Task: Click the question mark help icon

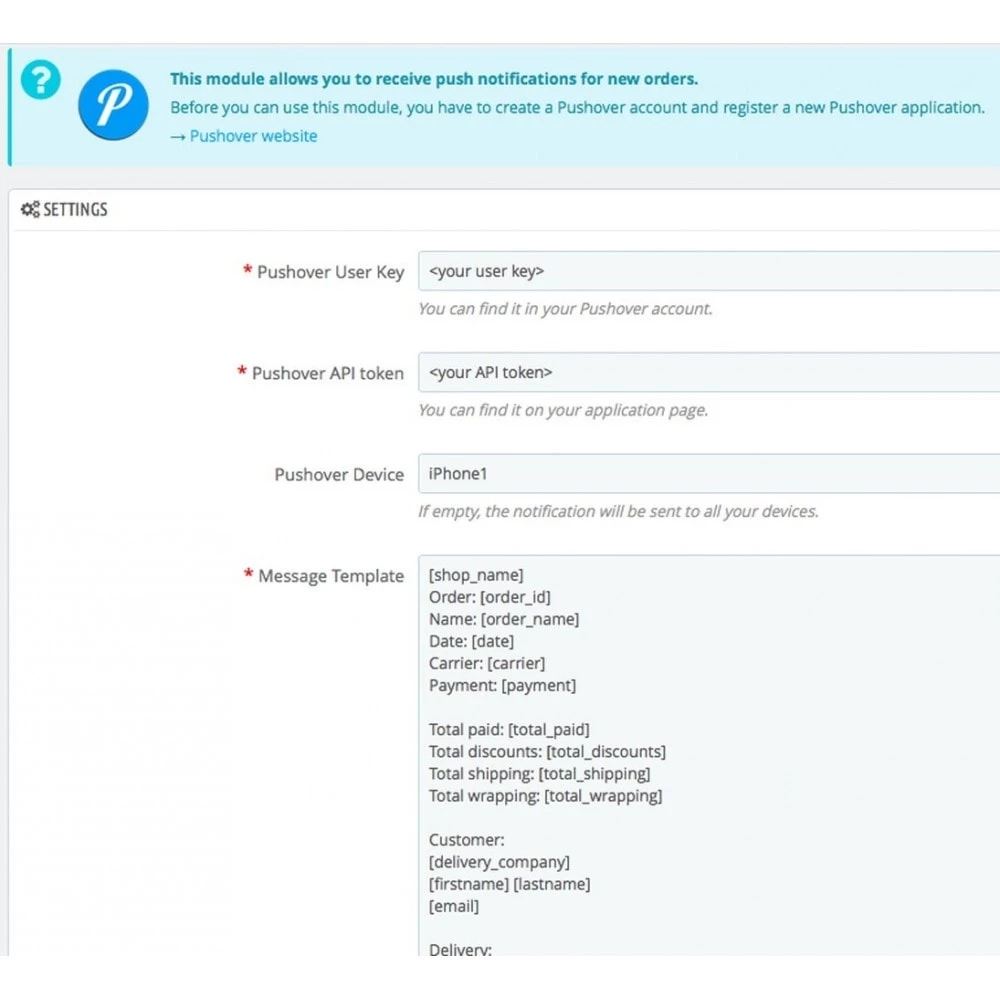Action: [41, 80]
